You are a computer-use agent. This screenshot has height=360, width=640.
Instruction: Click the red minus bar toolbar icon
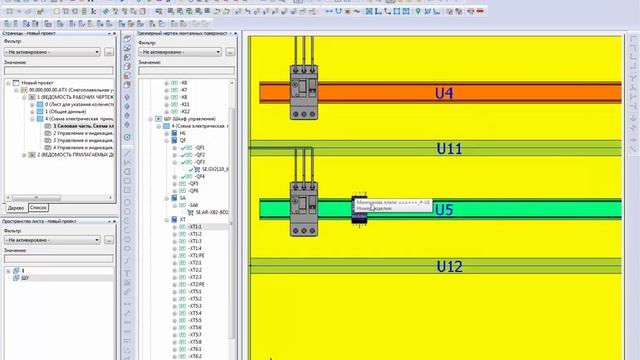pyautogui.click(x=480, y=11)
